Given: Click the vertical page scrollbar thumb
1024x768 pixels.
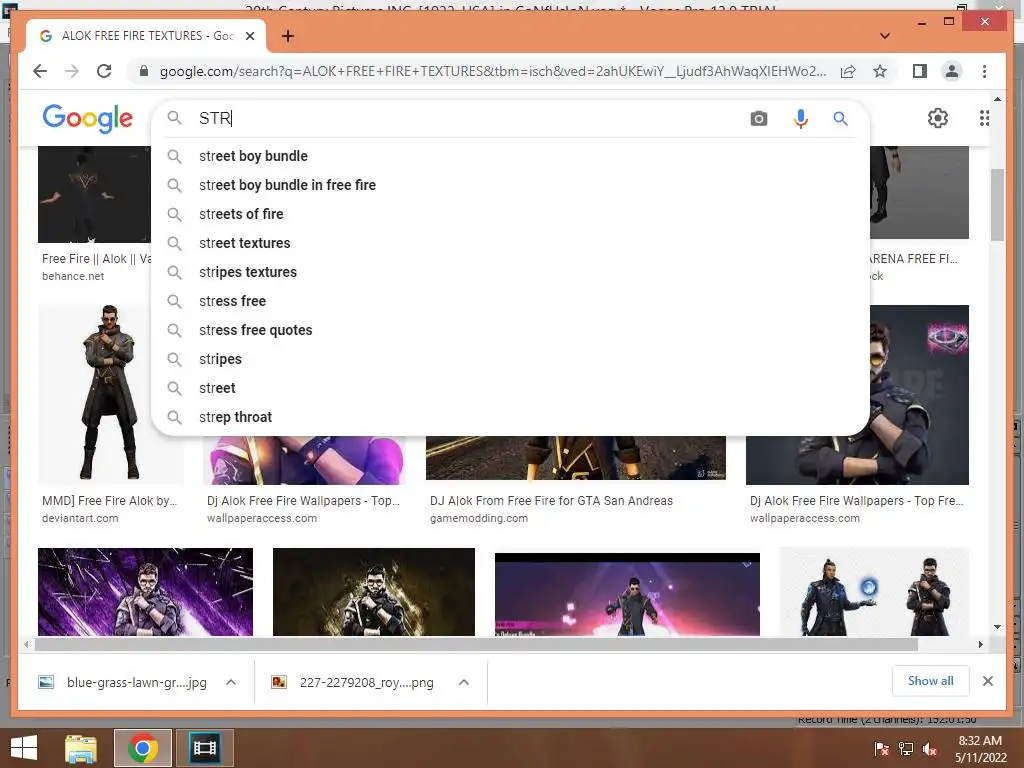Looking at the screenshot, I should click(997, 204).
